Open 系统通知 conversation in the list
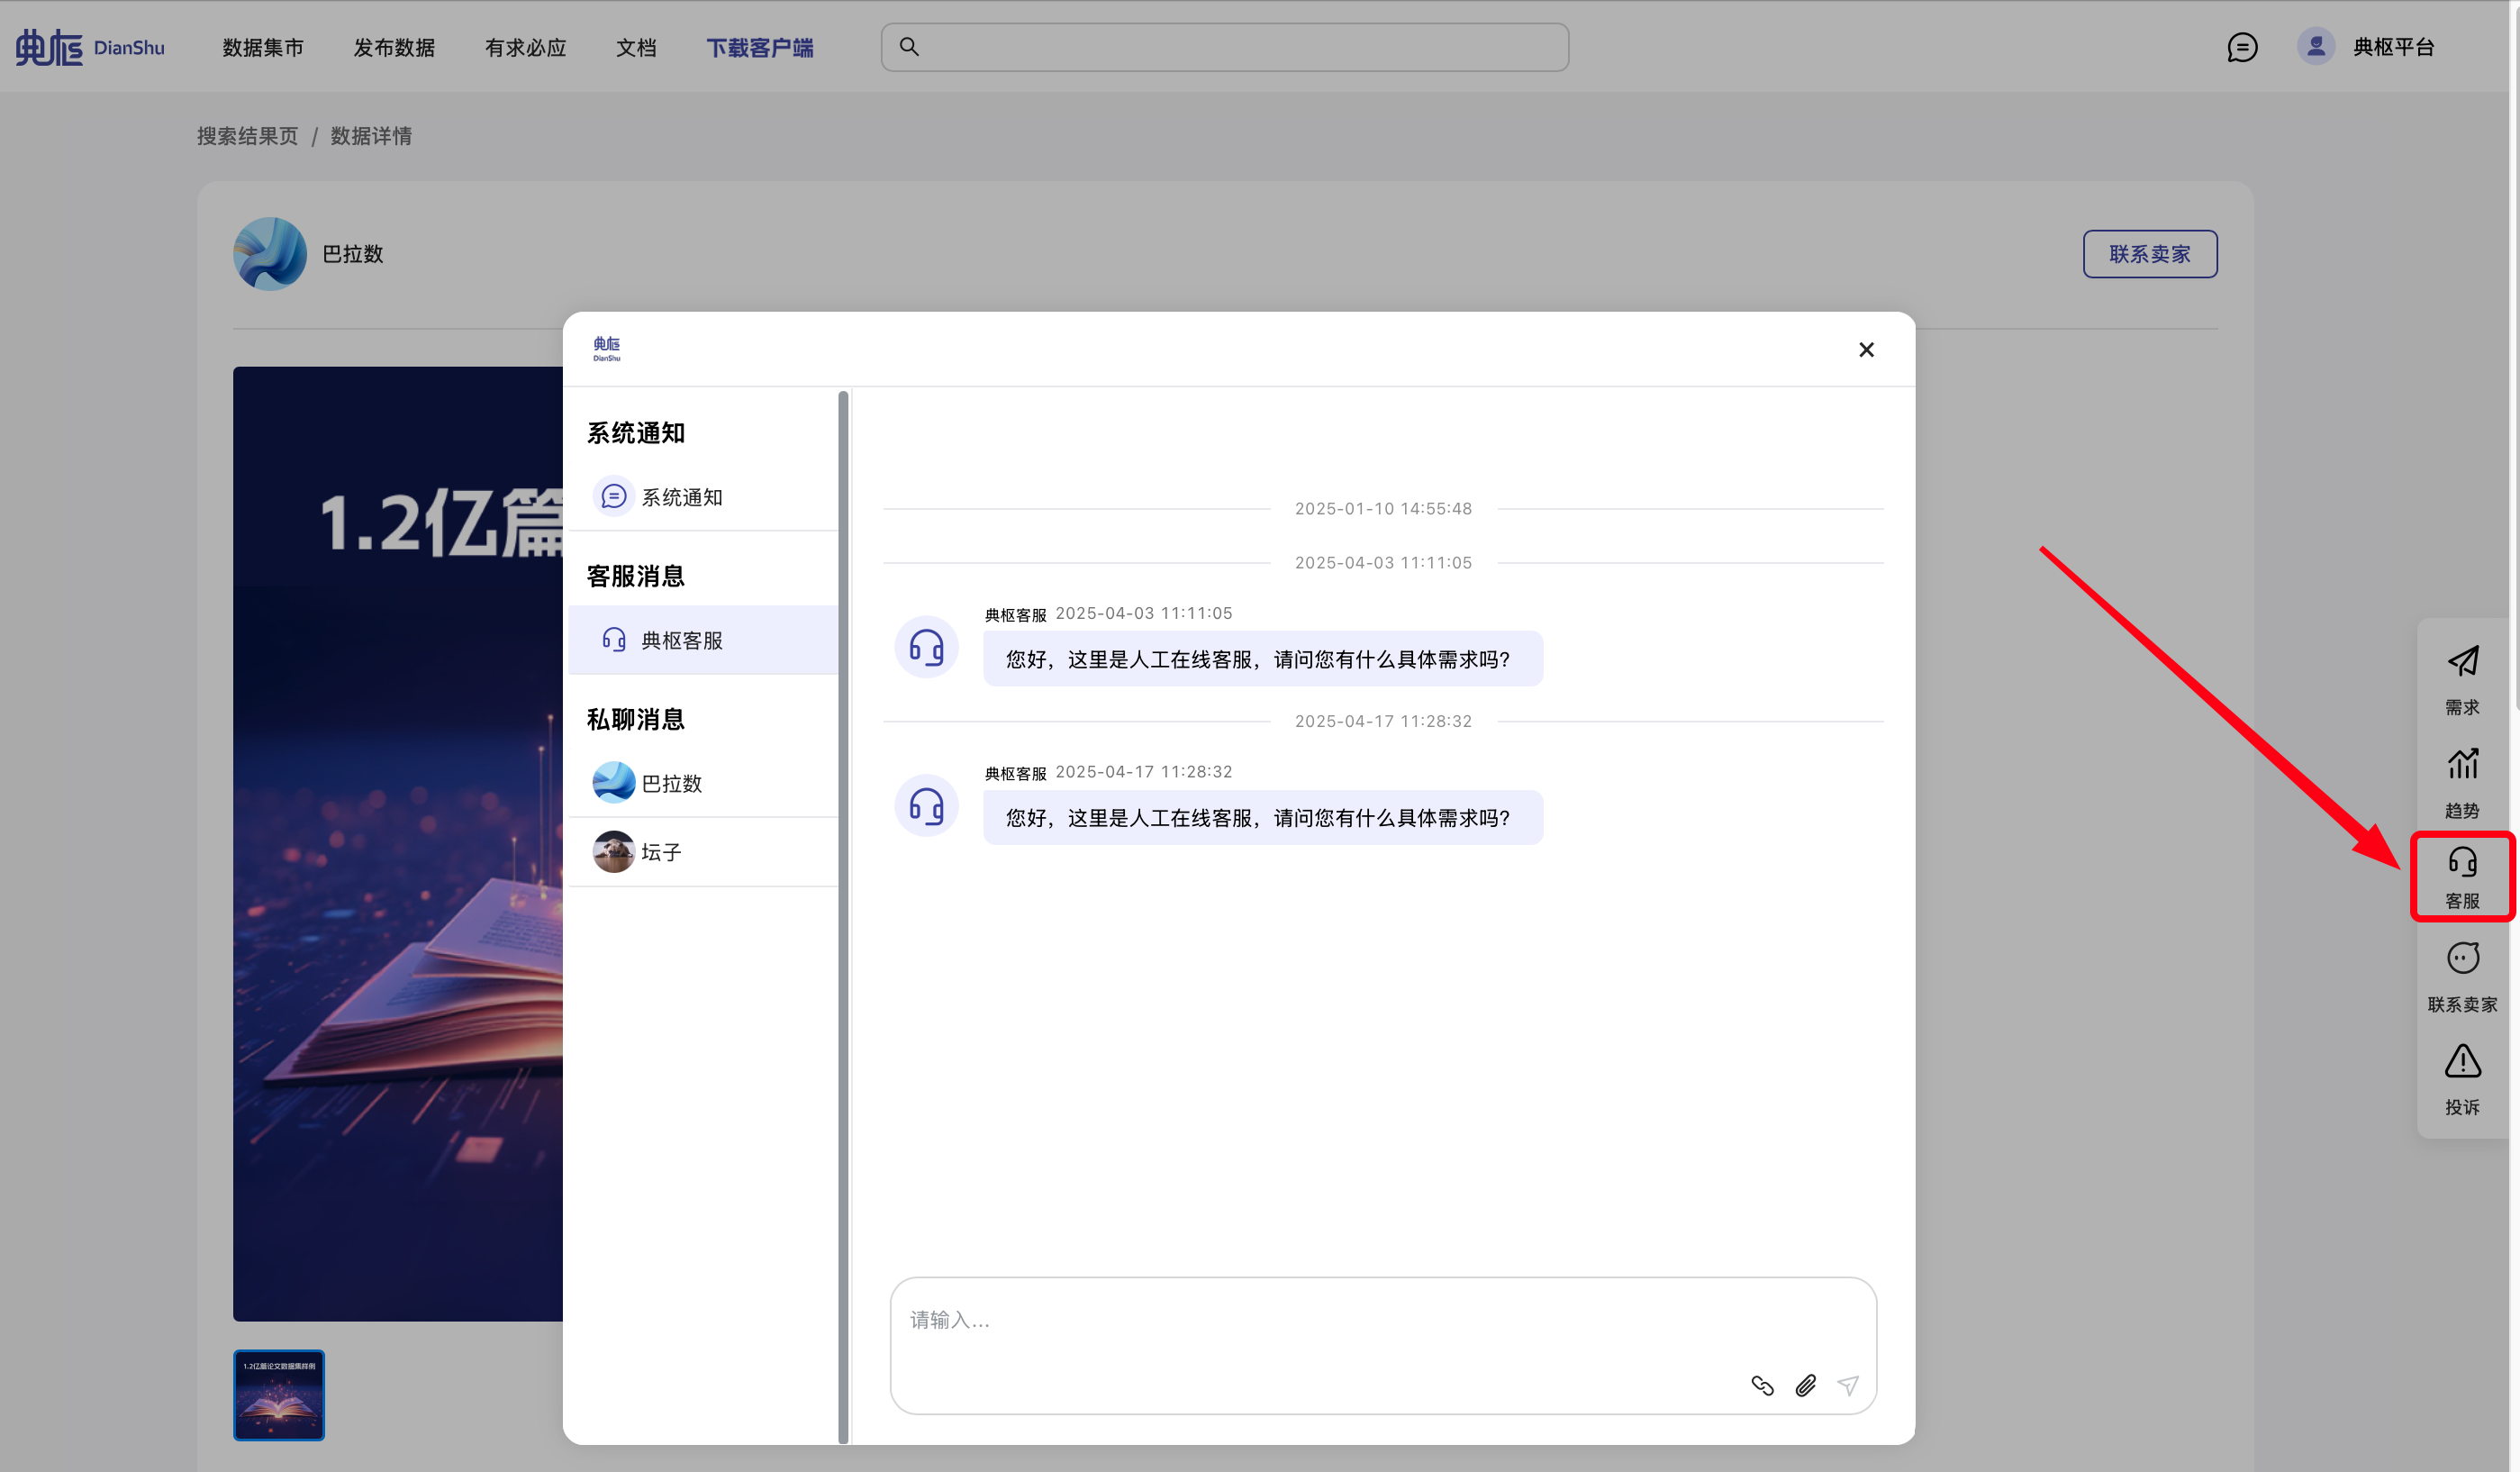 [x=703, y=496]
